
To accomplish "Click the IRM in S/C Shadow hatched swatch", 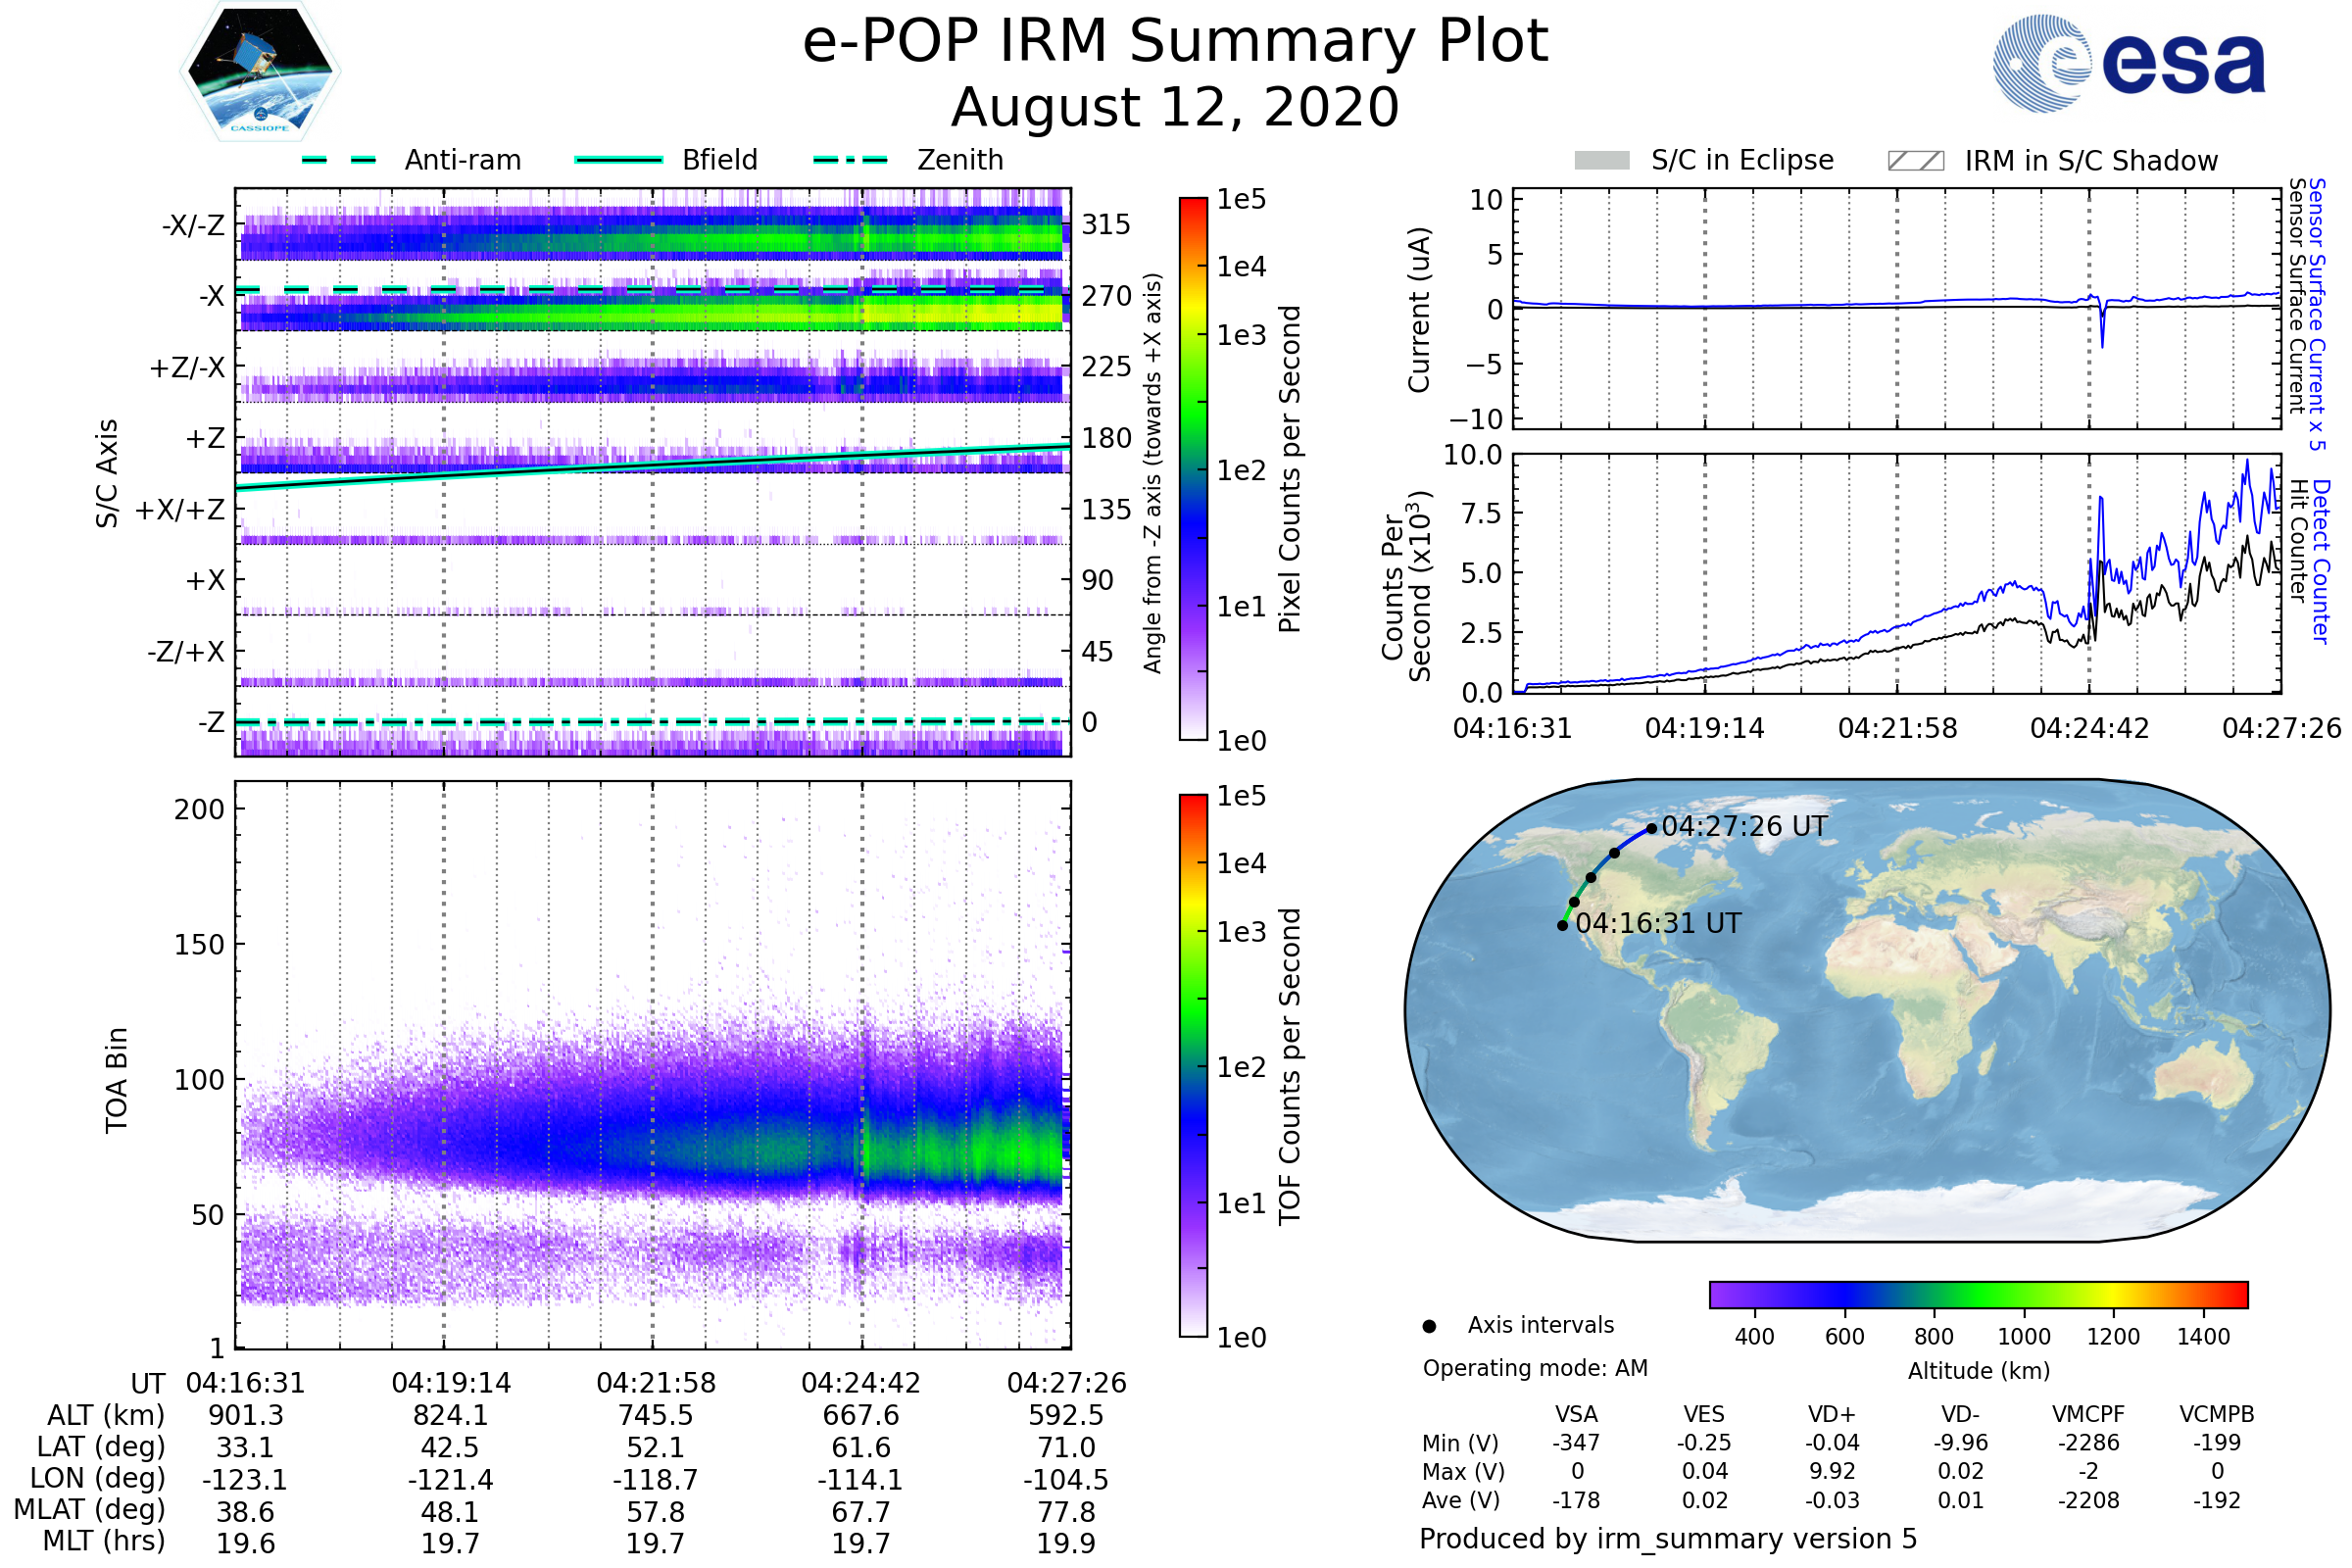I will pyautogui.click(x=1916, y=161).
